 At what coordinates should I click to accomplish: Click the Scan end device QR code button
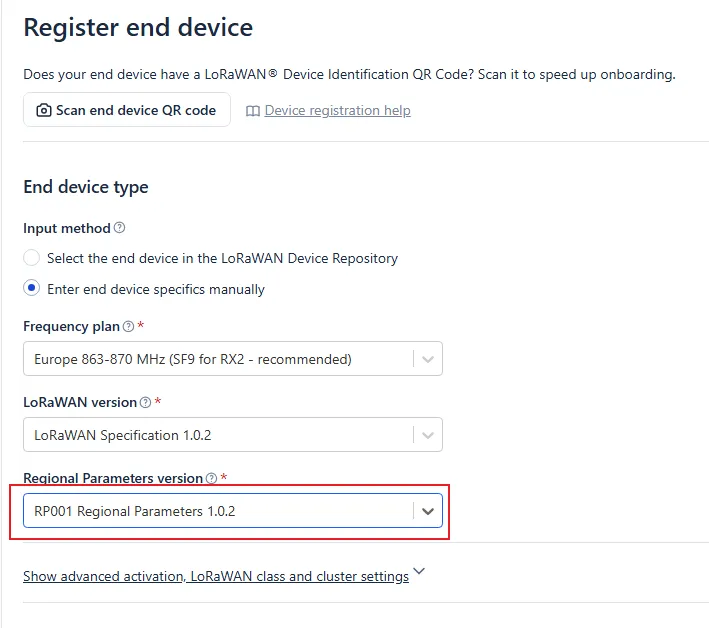127,110
